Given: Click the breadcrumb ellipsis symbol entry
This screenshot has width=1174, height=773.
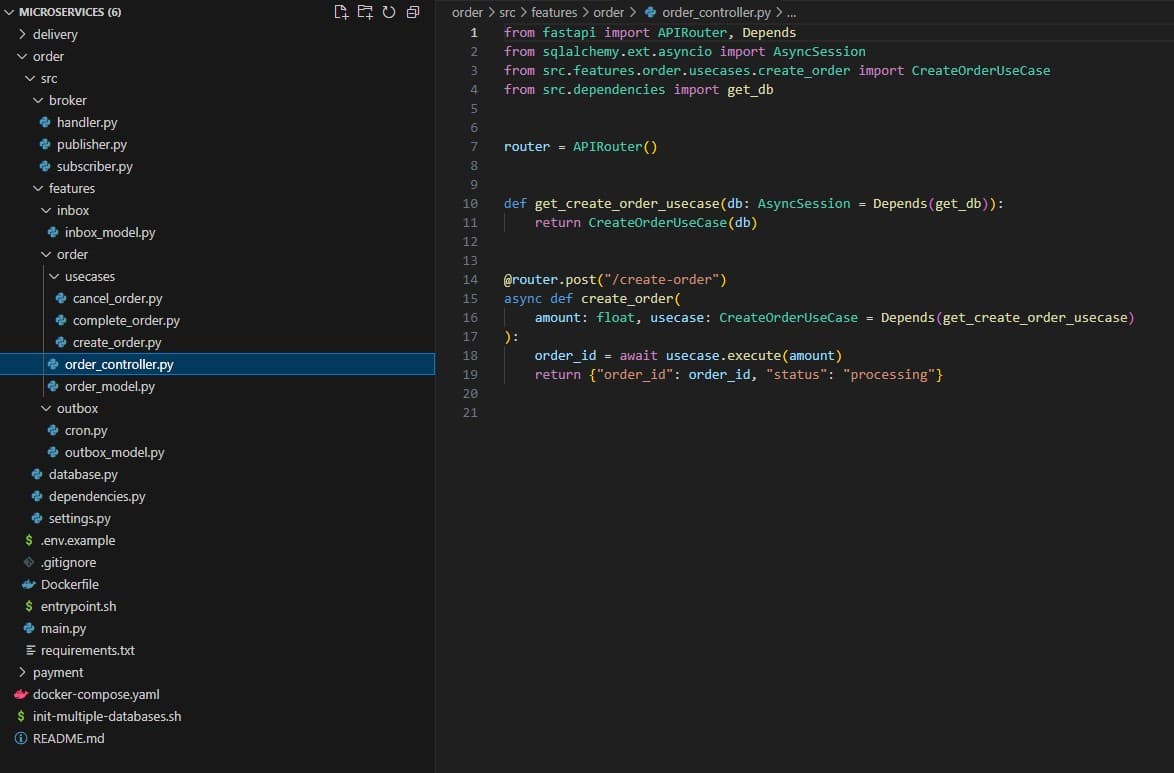Looking at the screenshot, I should [x=791, y=12].
